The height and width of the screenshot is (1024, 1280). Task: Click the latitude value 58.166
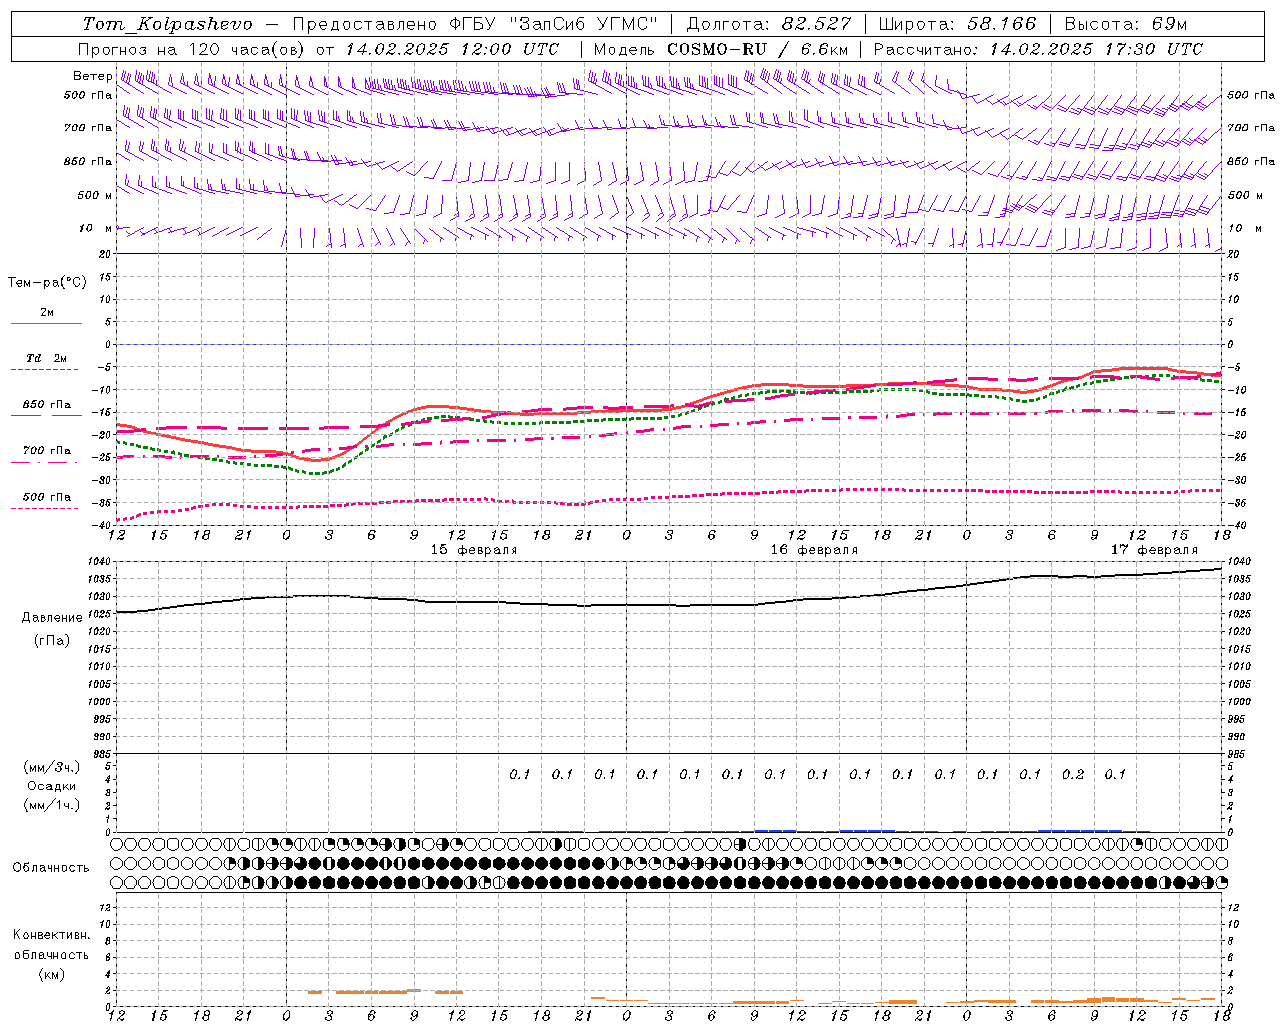(x=1001, y=24)
